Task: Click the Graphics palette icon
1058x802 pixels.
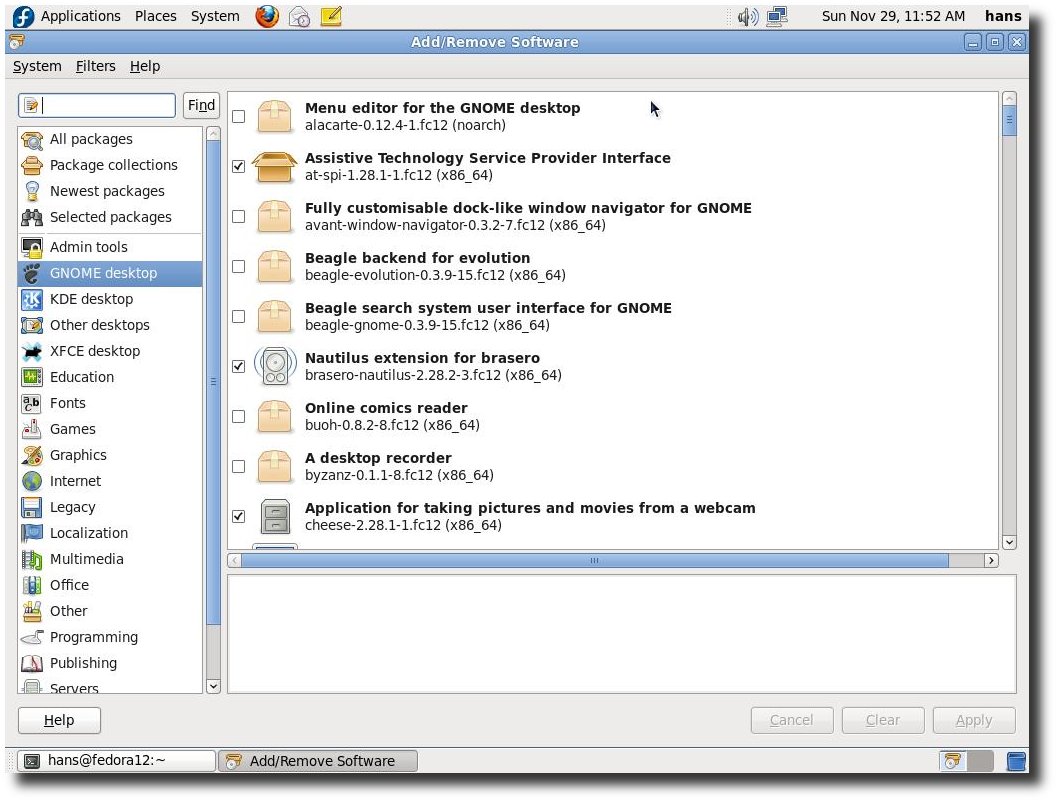Action: 32,455
